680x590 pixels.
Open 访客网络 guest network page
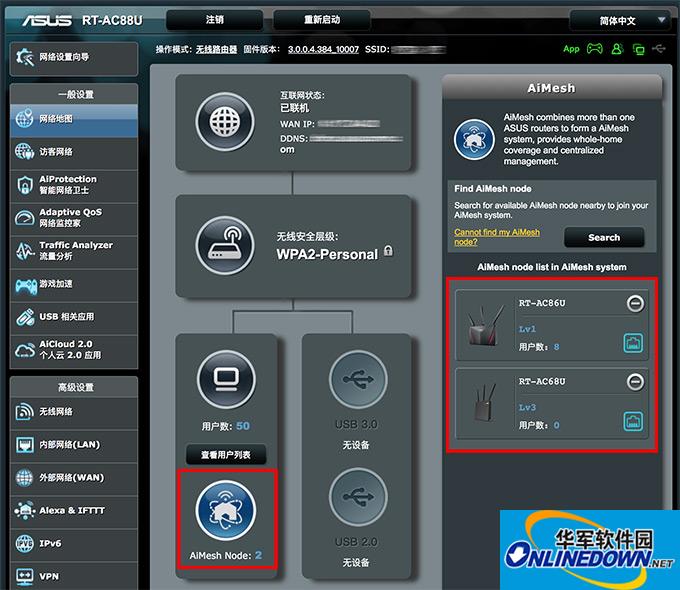(x=73, y=152)
